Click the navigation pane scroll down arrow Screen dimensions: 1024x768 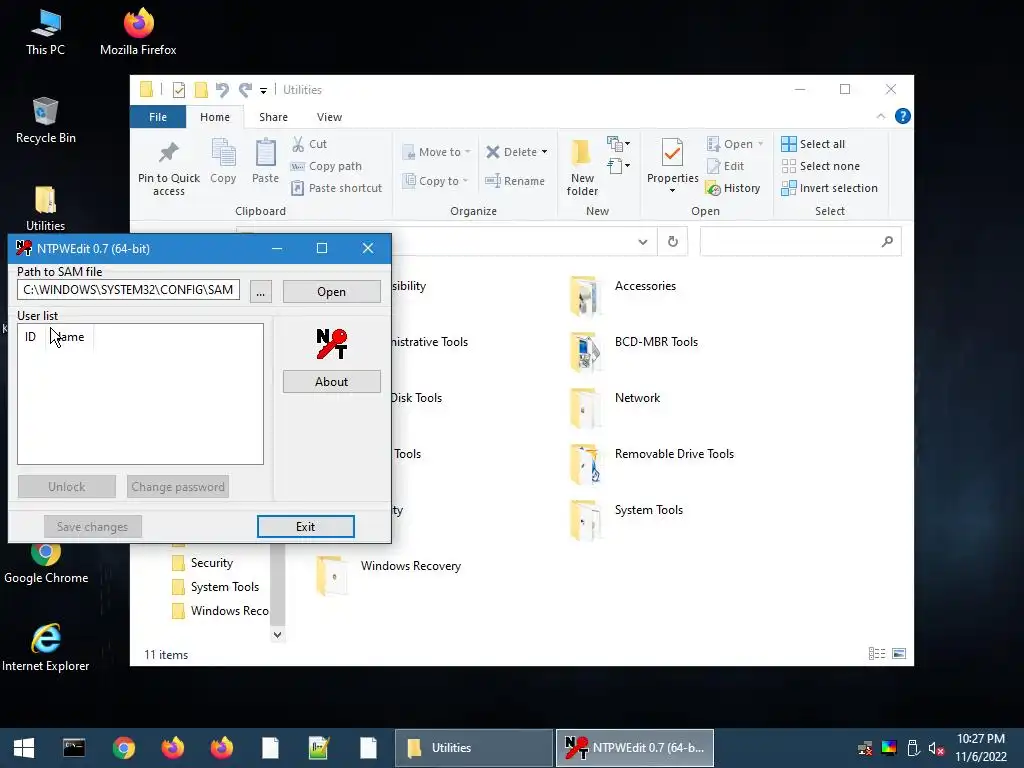pyautogui.click(x=278, y=635)
